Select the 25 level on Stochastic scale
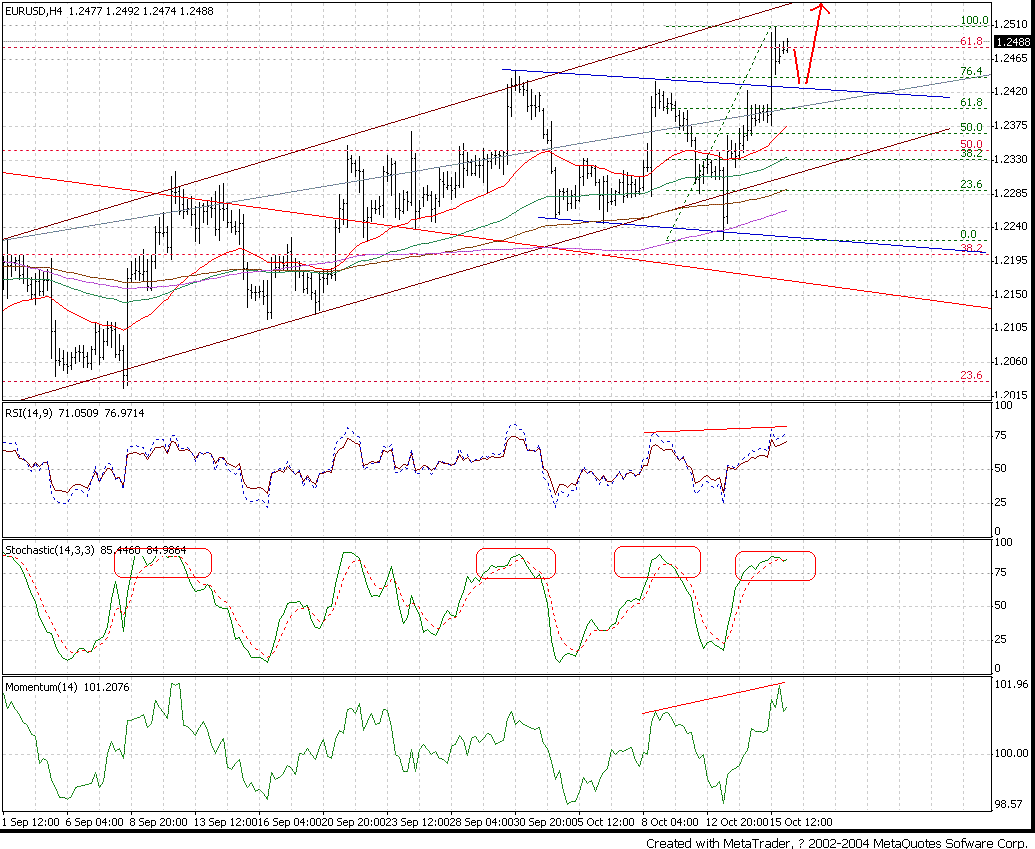 tap(1000, 639)
